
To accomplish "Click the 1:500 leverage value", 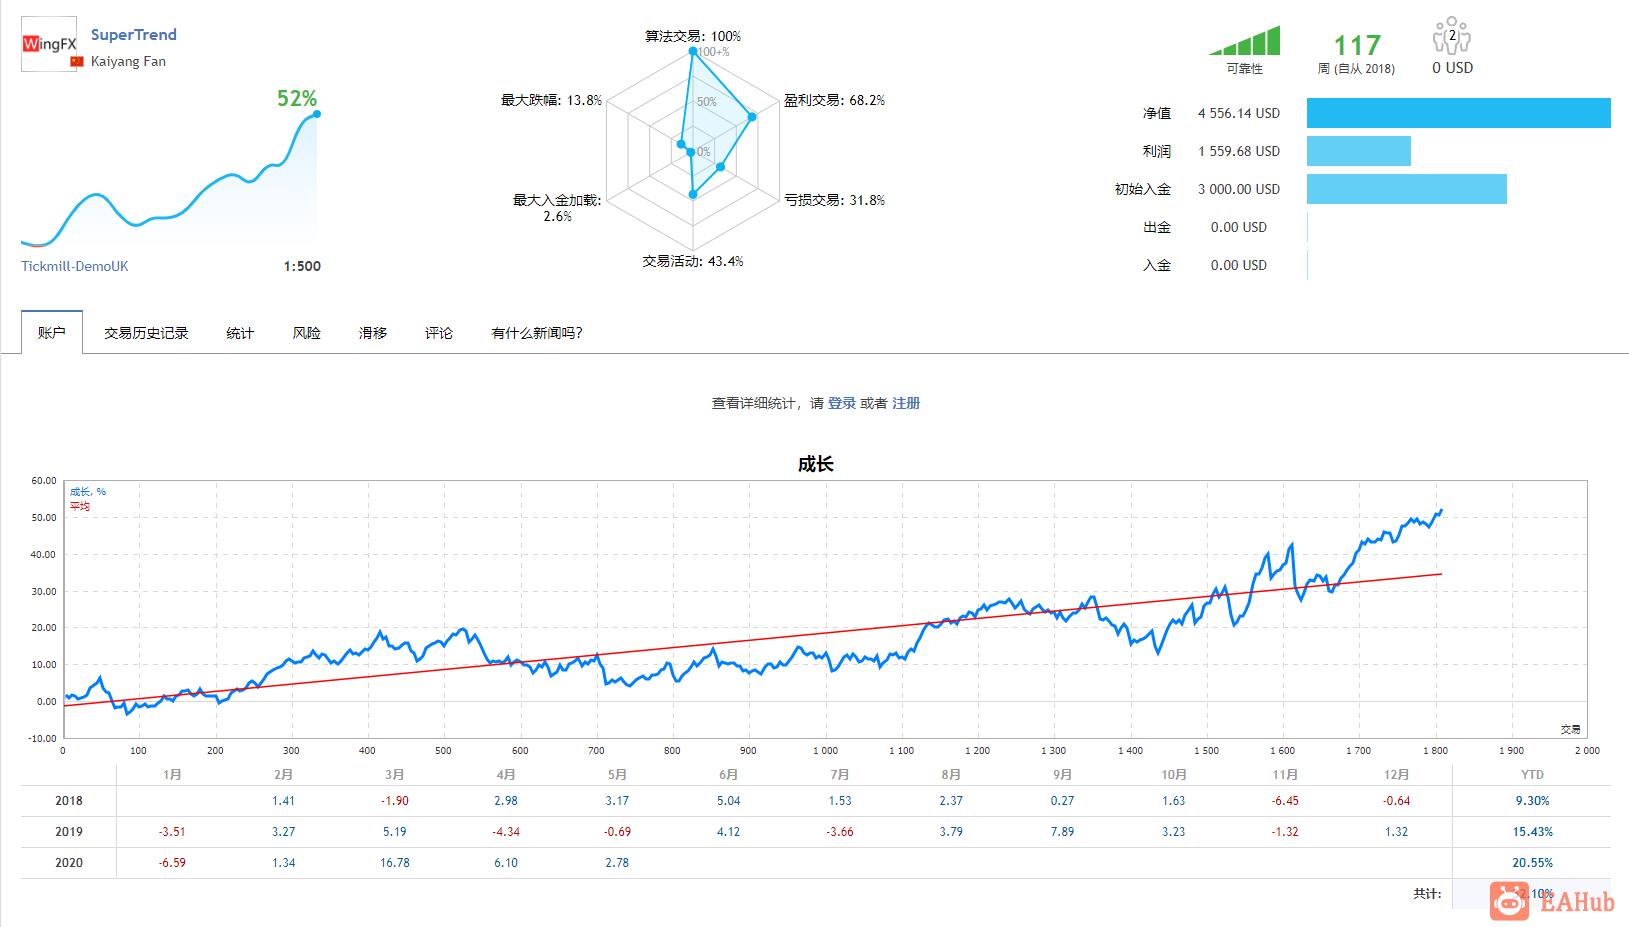I will (x=302, y=266).
